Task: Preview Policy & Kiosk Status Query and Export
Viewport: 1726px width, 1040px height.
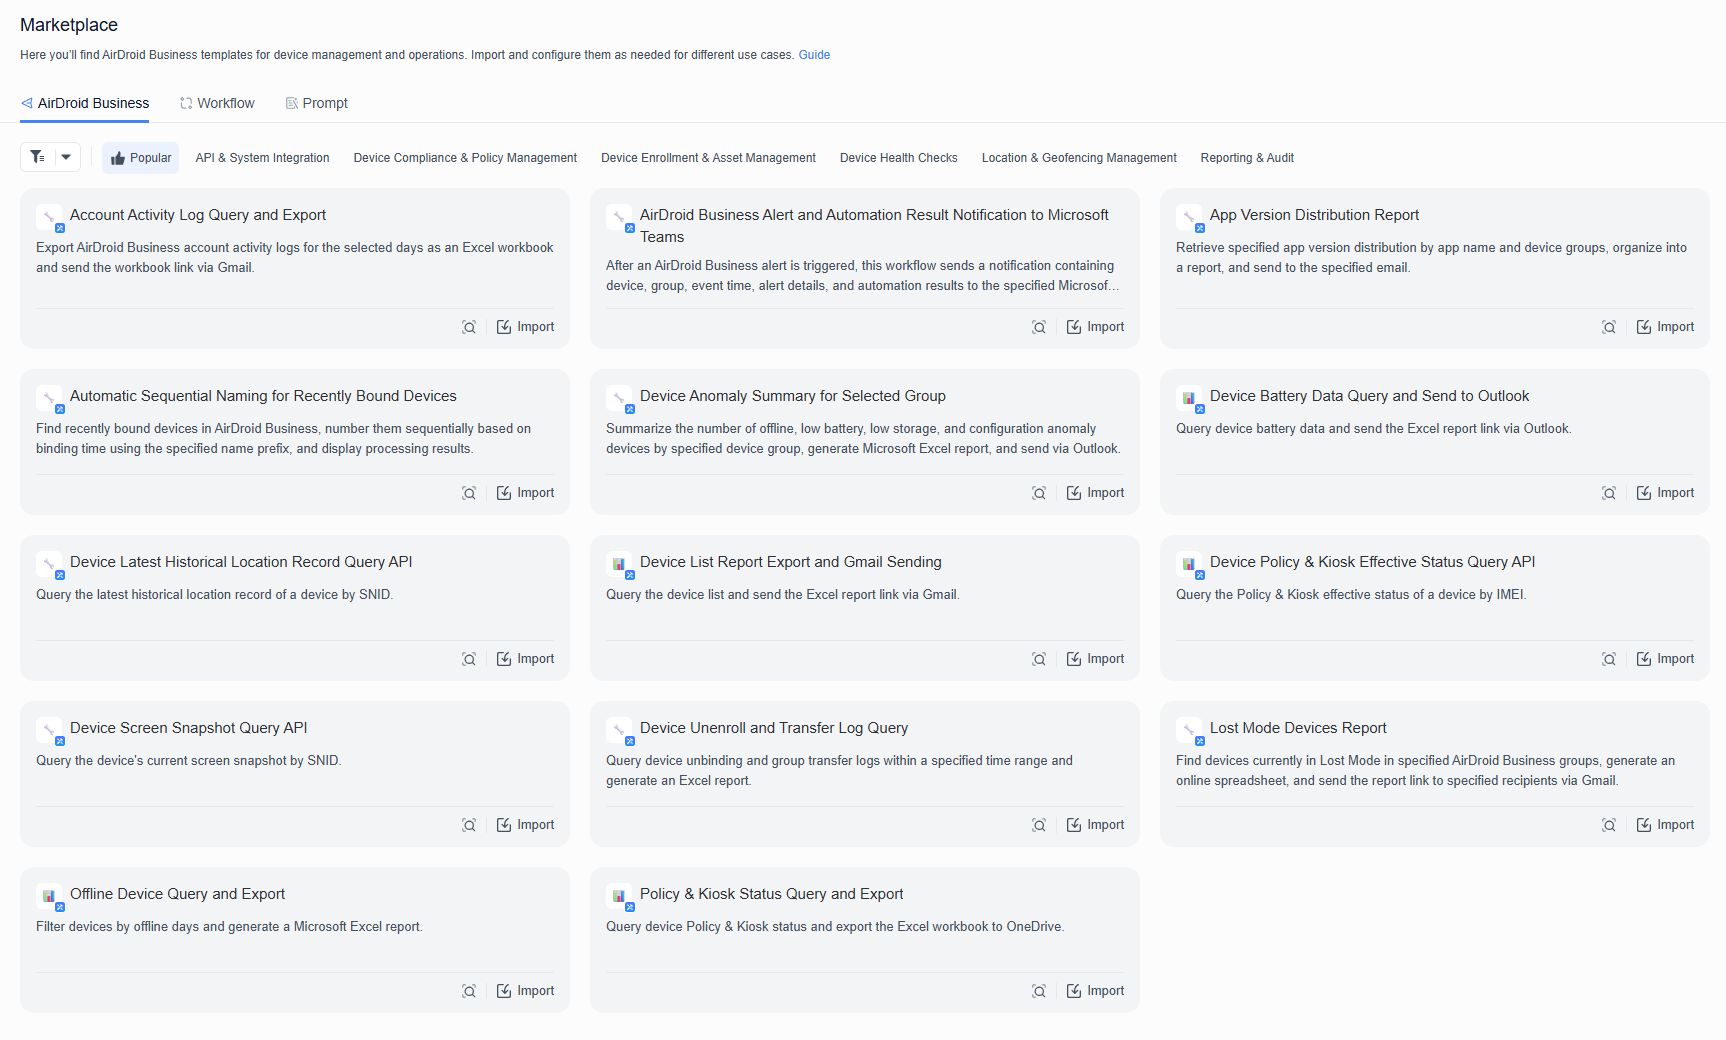Action: [x=1039, y=991]
